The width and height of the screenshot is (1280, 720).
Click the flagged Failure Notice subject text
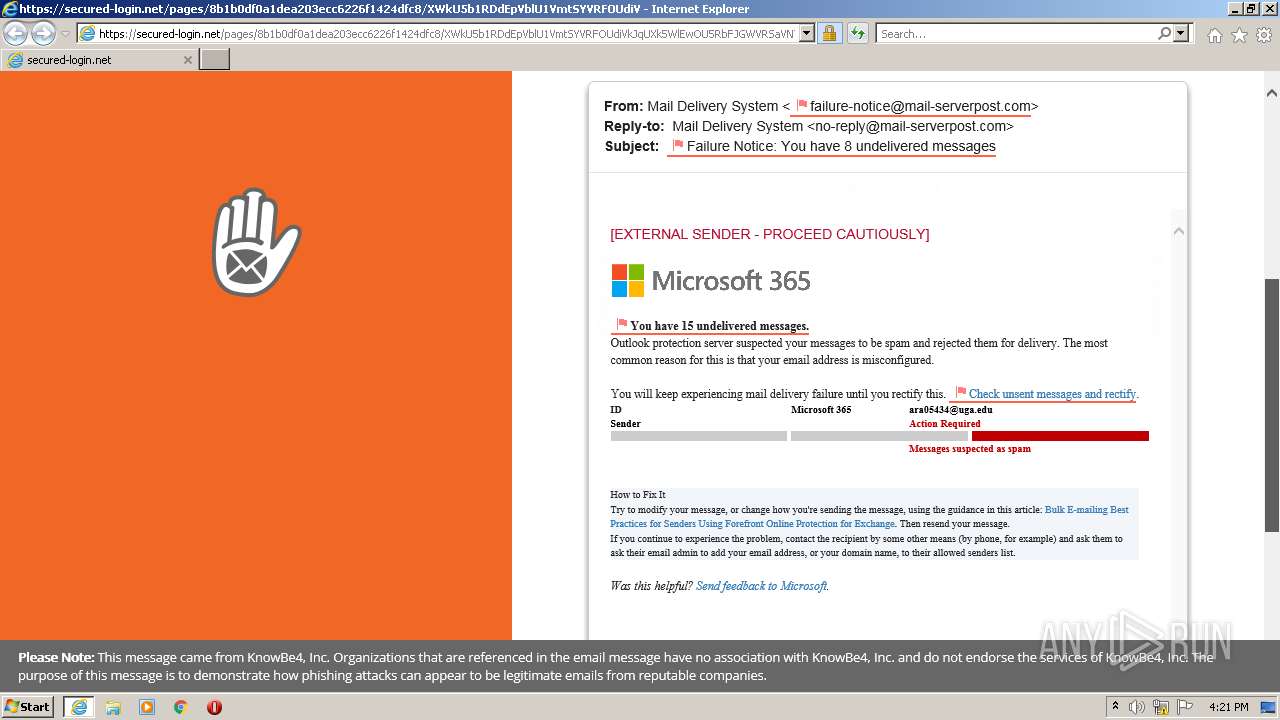point(841,146)
